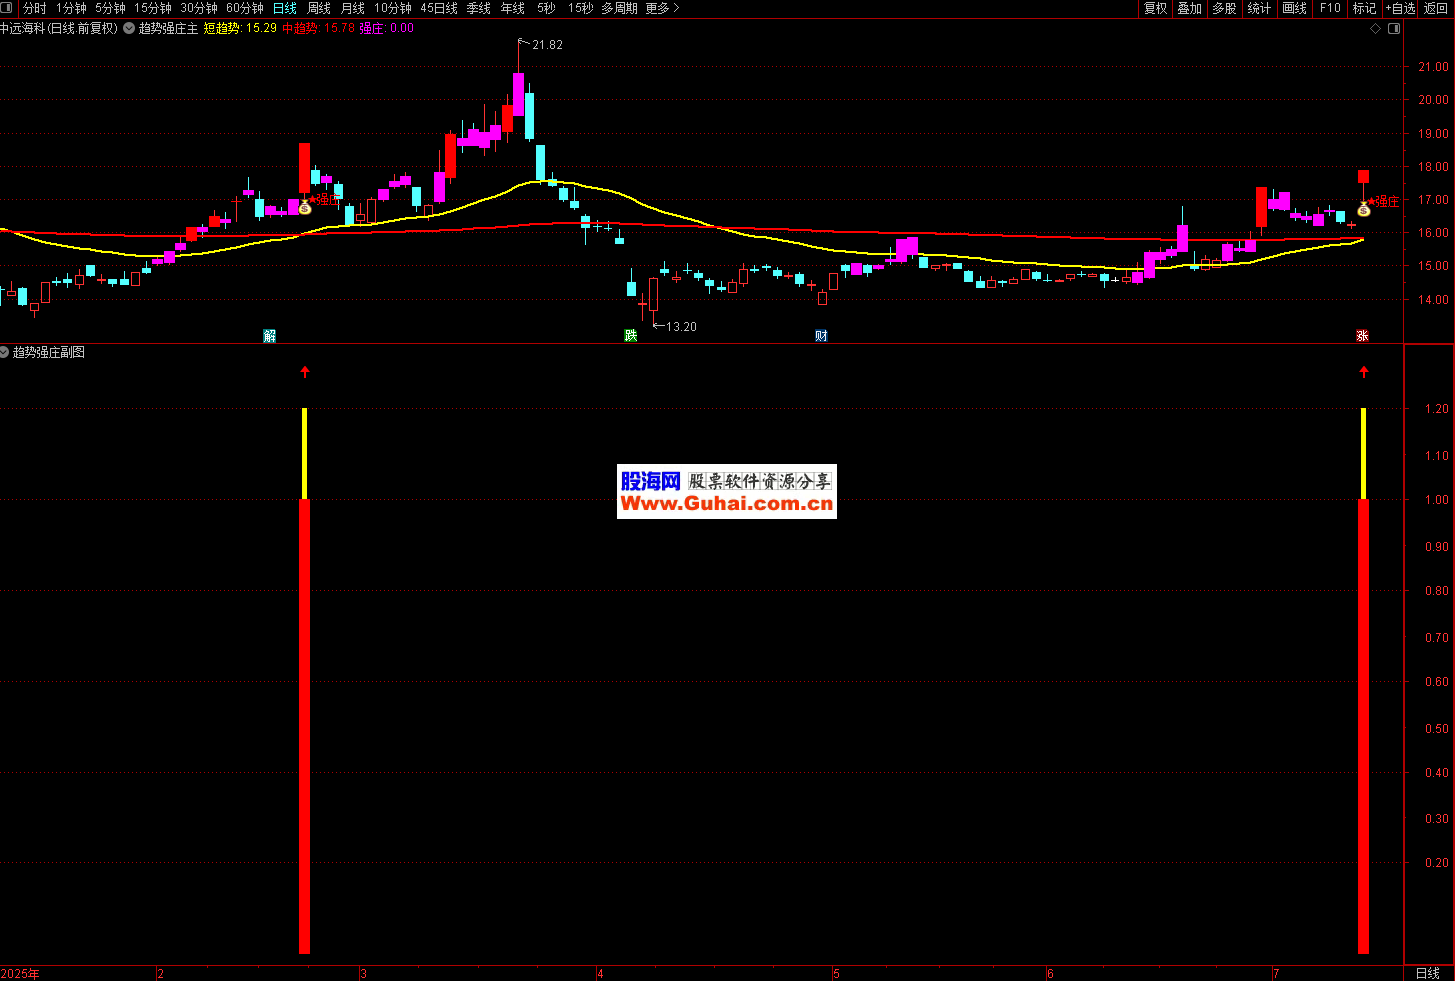
Task: Add stock with +自选 button
Action: coord(1400,8)
